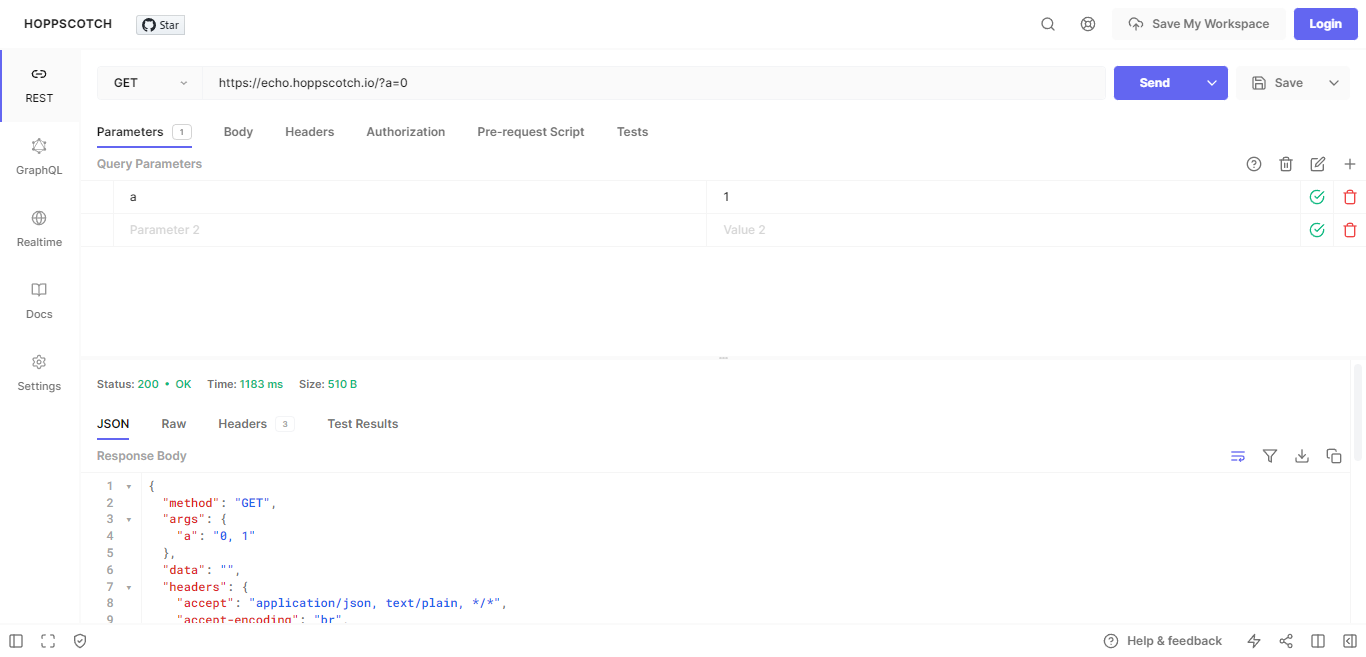
Task: Click the HOPPSCOTCH logo text
Action: (x=68, y=24)
